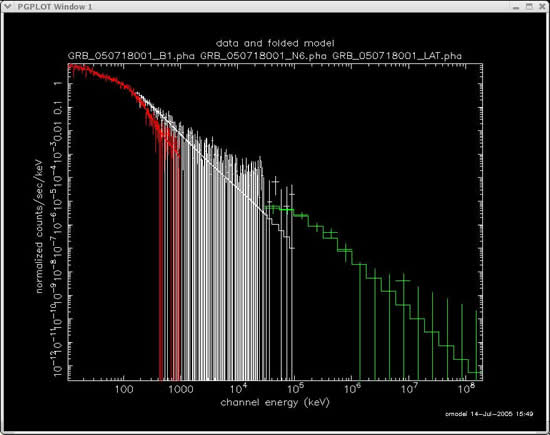The image size is (550, 435).
Task: Select the GRB_050718001_LAT.pha file label
Action: pyautogui.click(x=397, y=56)
